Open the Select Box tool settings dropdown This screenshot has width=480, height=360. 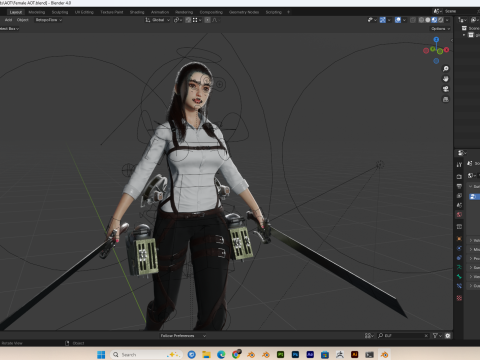click(9, 29)
